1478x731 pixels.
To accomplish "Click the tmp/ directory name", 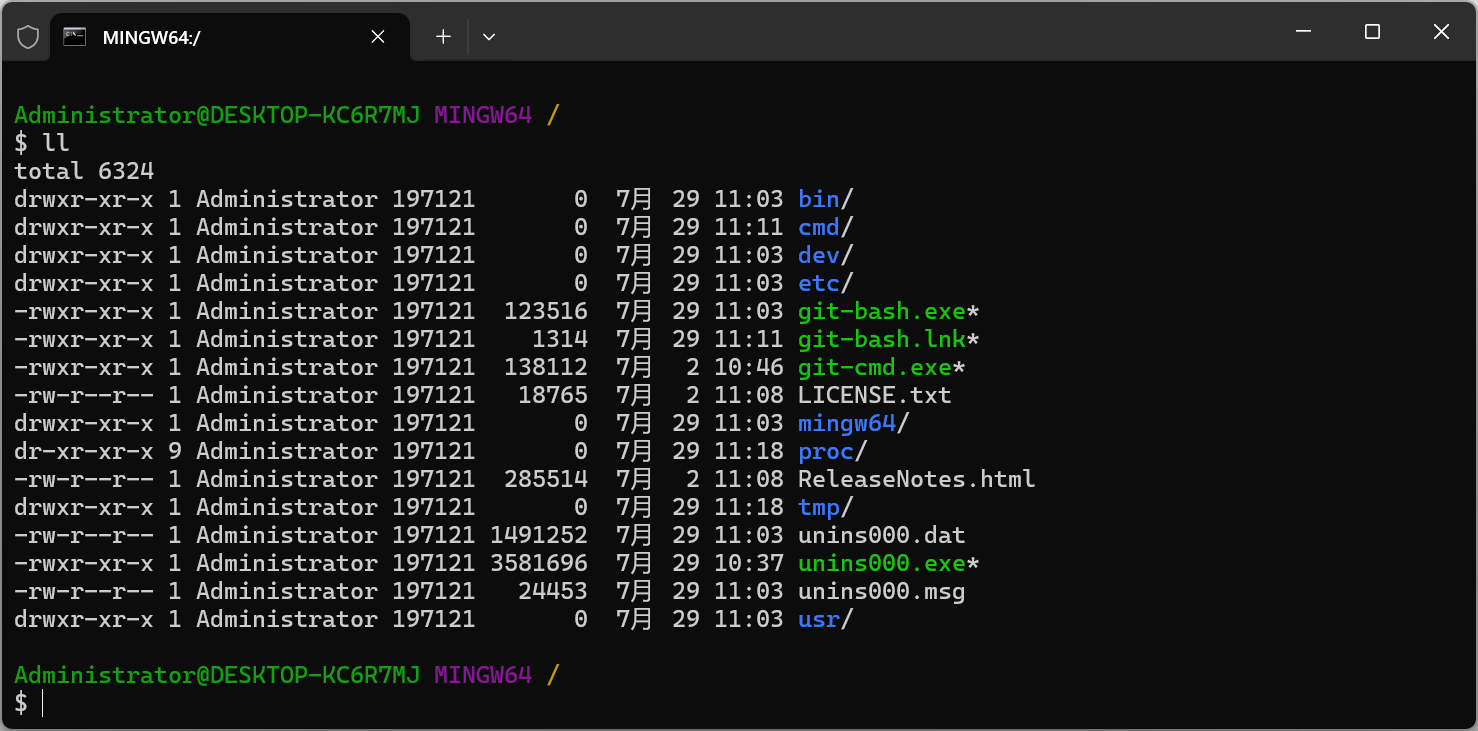I will tap(825, 507).
